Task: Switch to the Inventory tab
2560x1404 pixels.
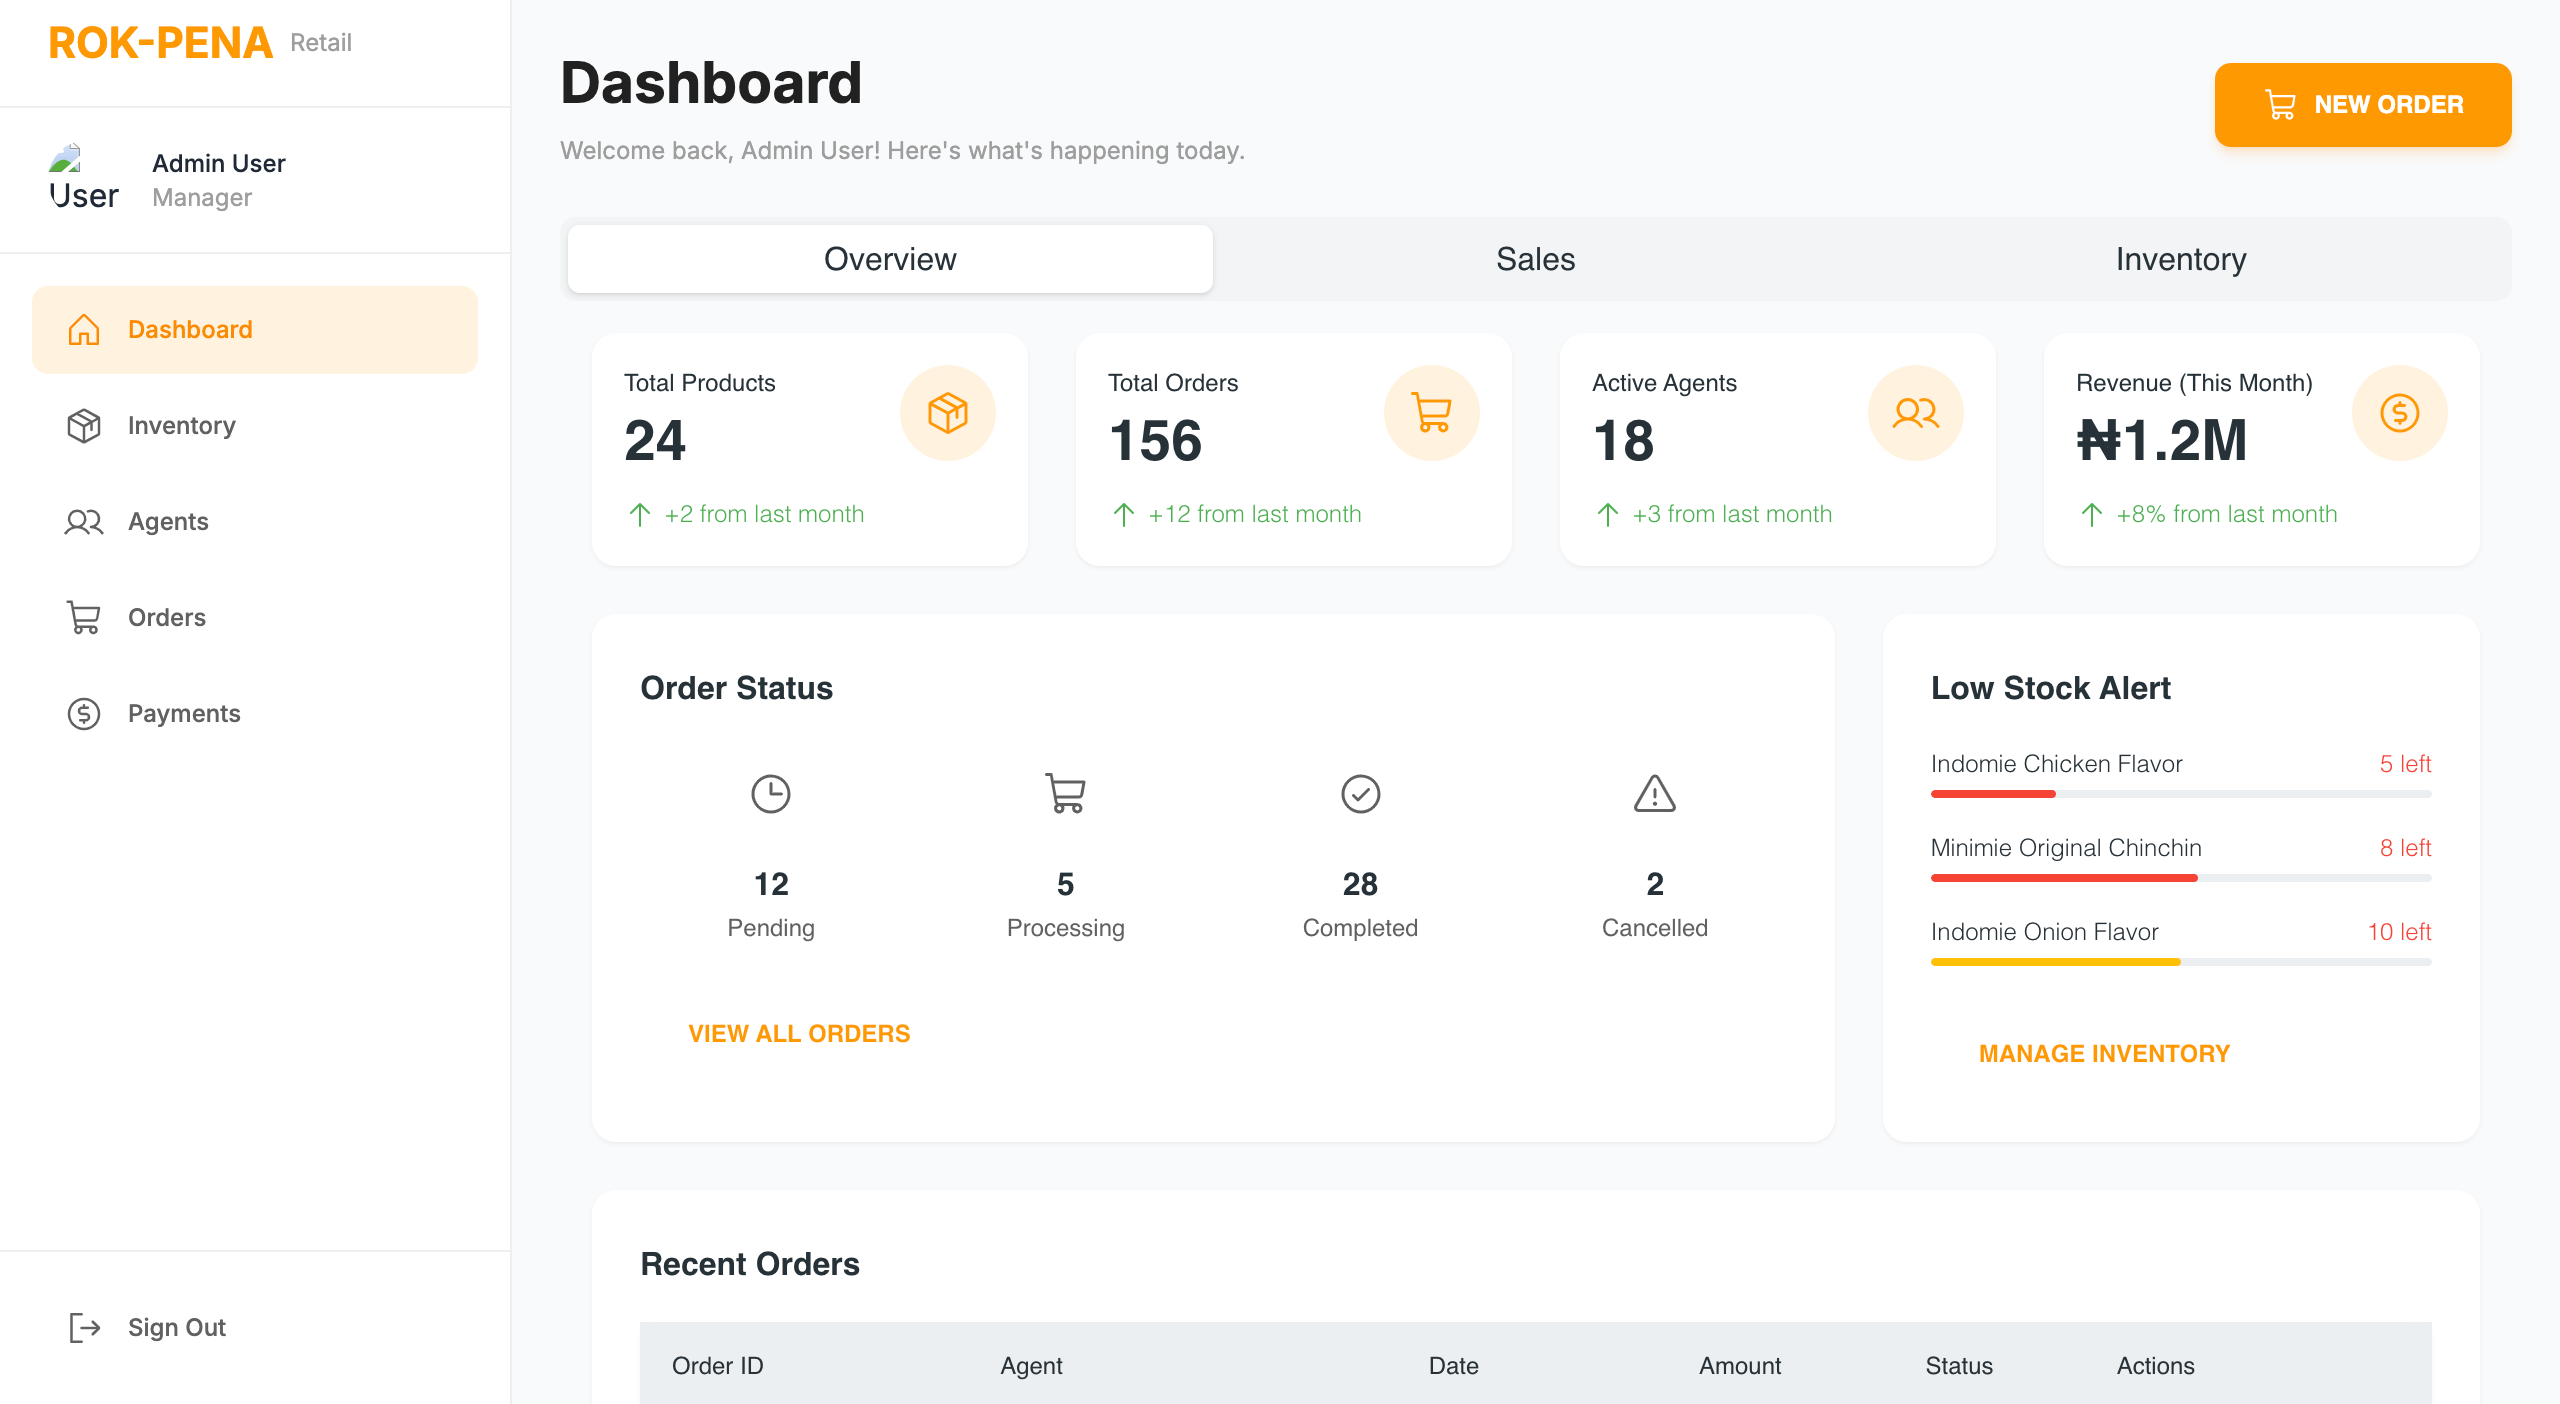Action: pyautogui.click(x=2180, y=259)
